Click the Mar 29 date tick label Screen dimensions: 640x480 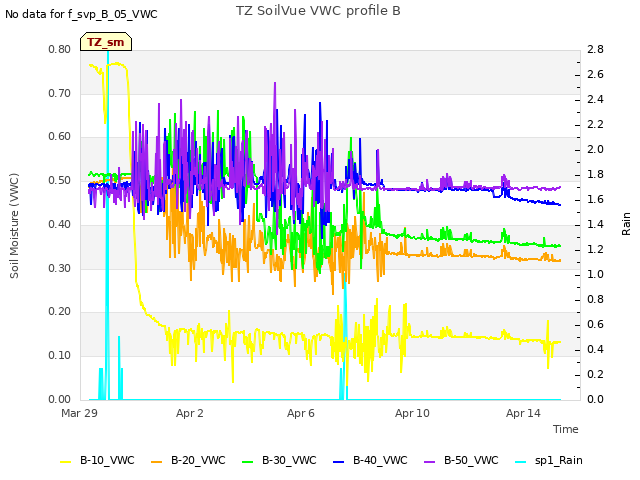tap(80, 413)
